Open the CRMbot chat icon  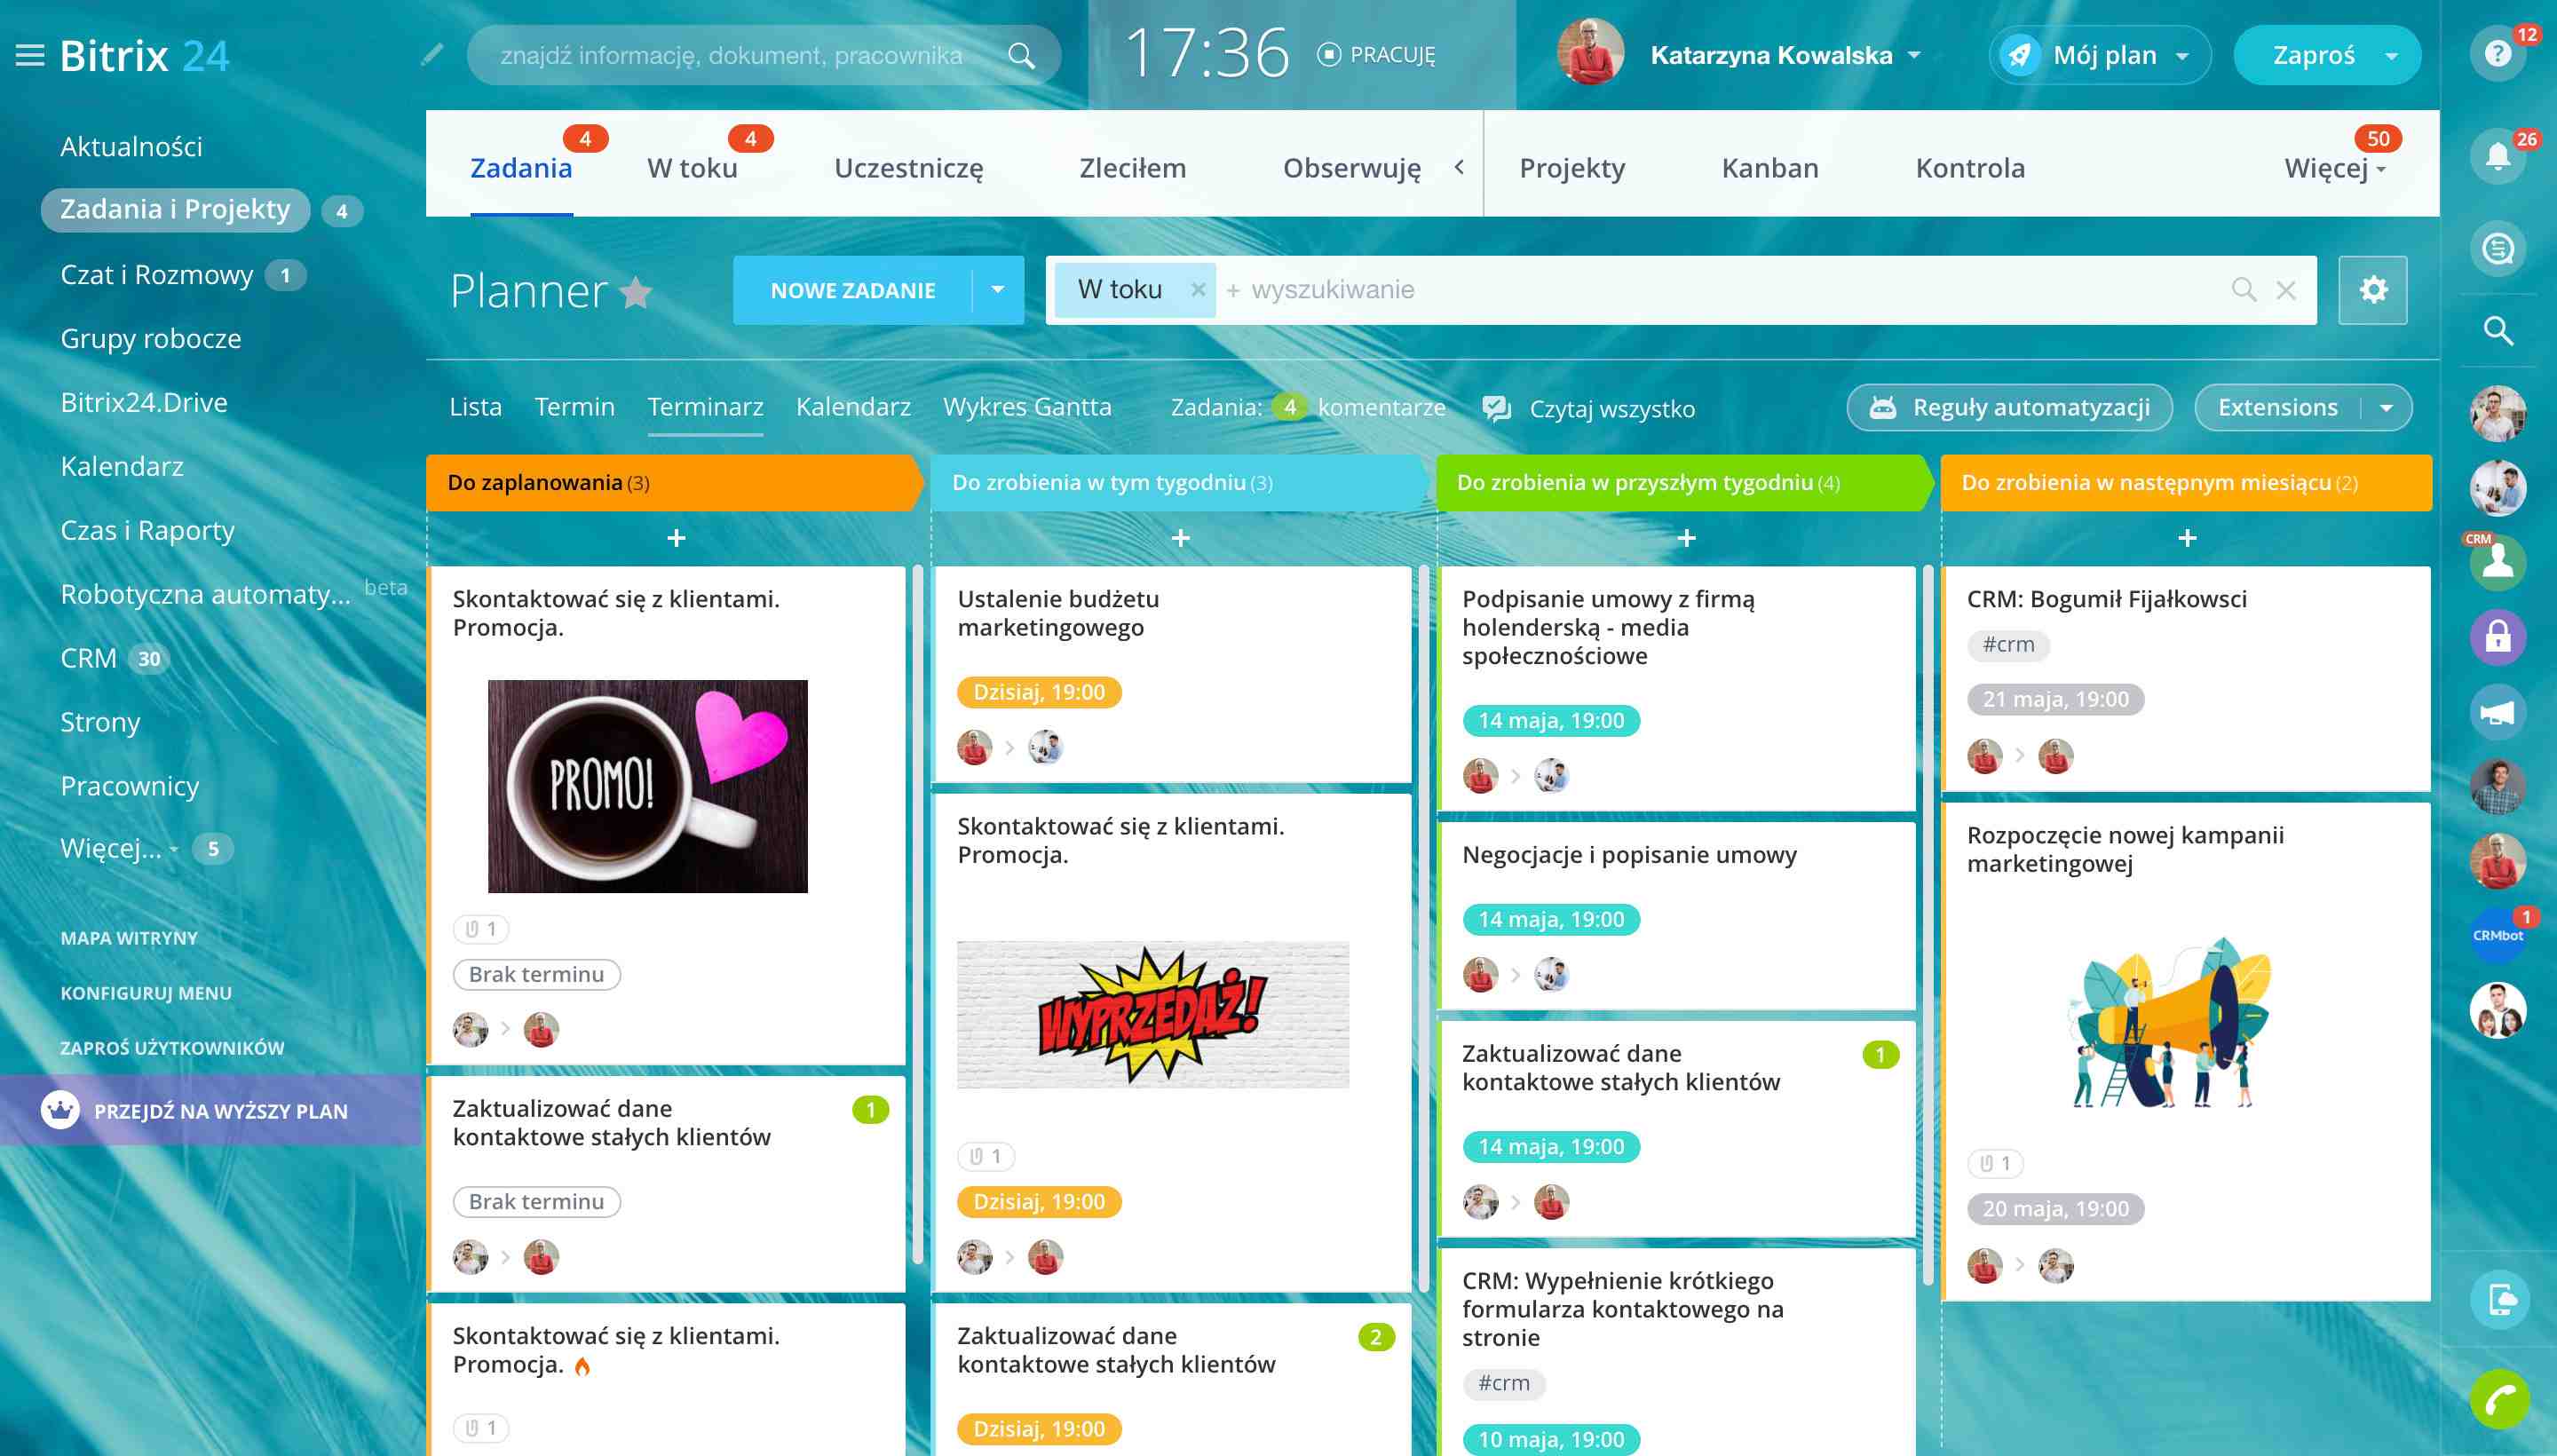tap(2497, 936)
